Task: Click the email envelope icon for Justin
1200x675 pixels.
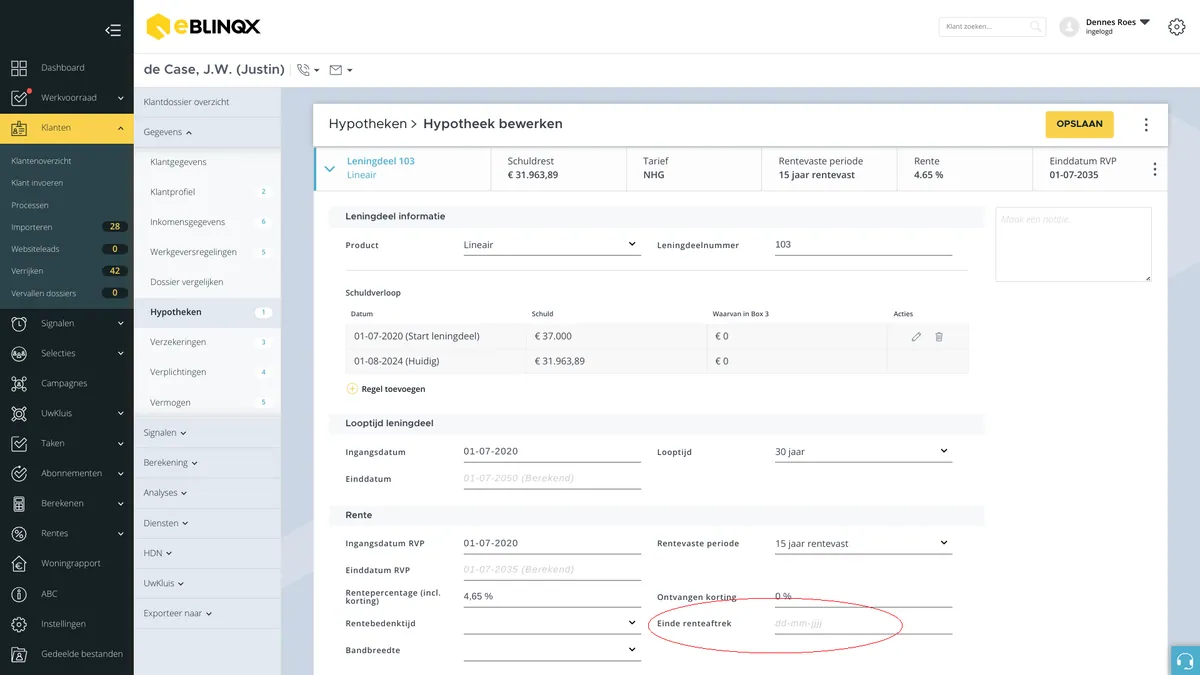Action: tap(336, 70)
